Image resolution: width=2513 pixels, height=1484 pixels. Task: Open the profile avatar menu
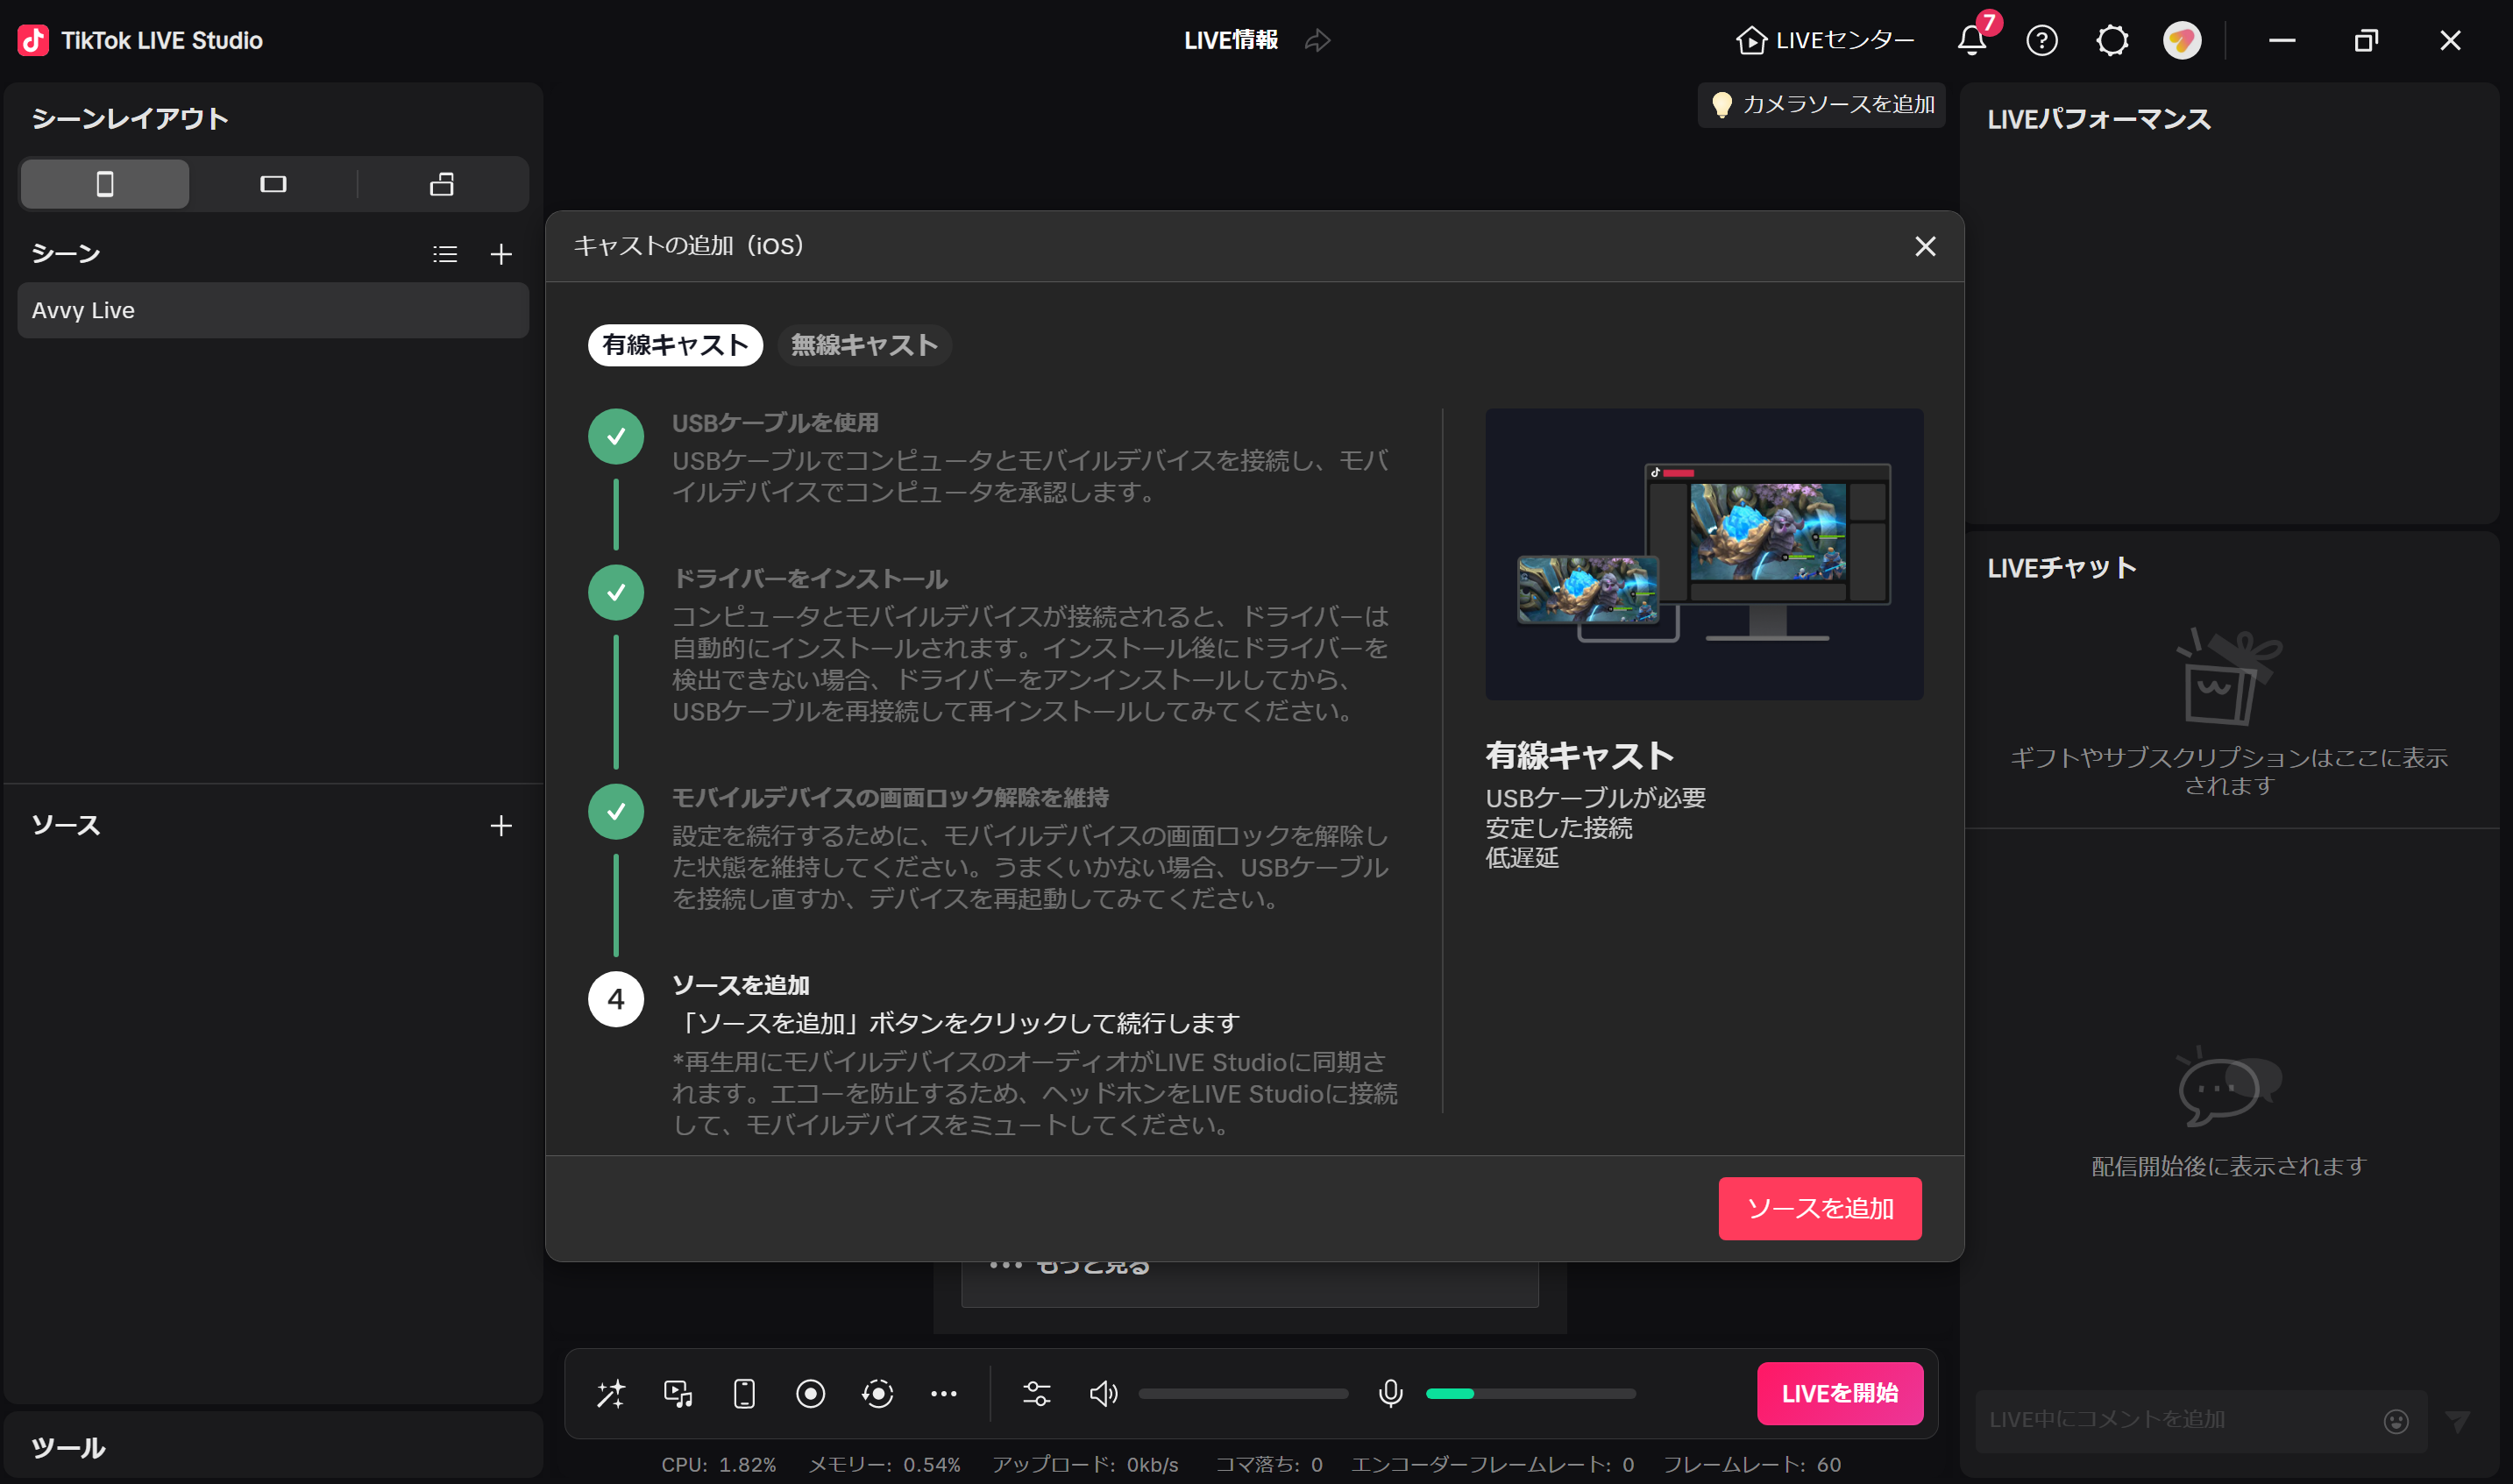click(2182, 40)
